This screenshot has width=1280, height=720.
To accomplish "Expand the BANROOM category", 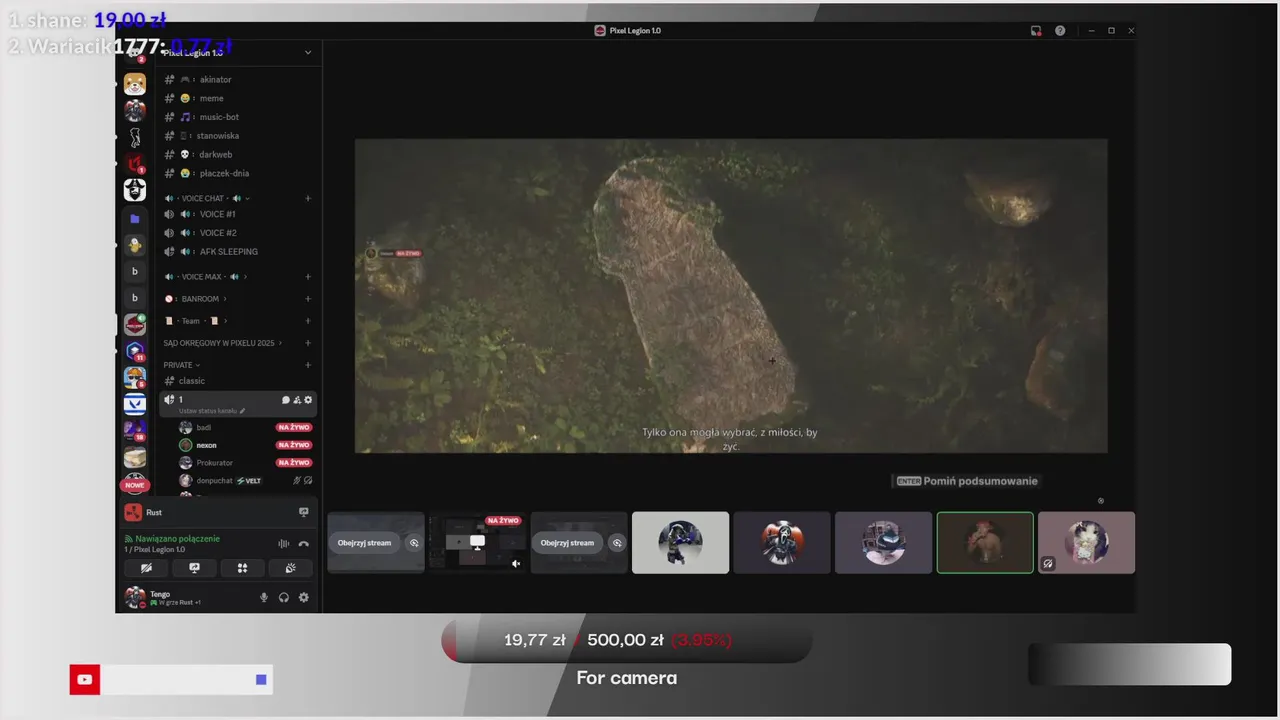I will tap(196, 299).
